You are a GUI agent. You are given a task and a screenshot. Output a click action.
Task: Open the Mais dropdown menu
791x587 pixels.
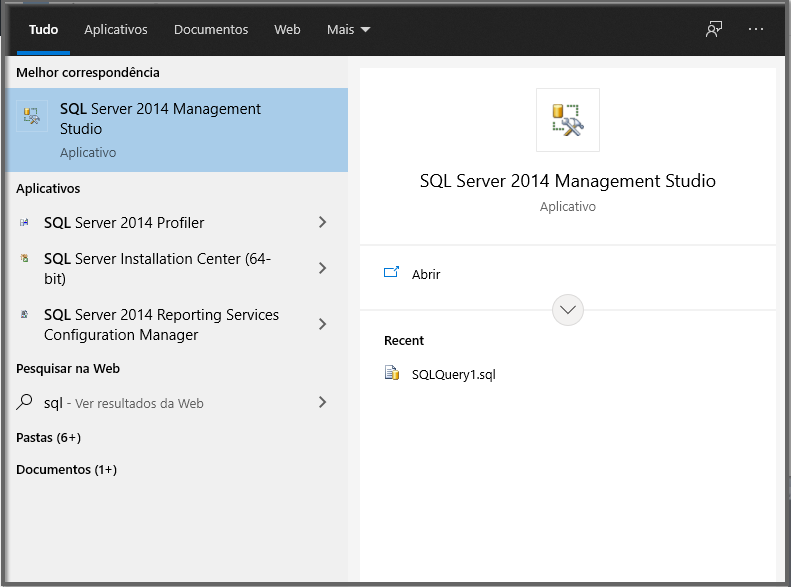tap(348, 30)
